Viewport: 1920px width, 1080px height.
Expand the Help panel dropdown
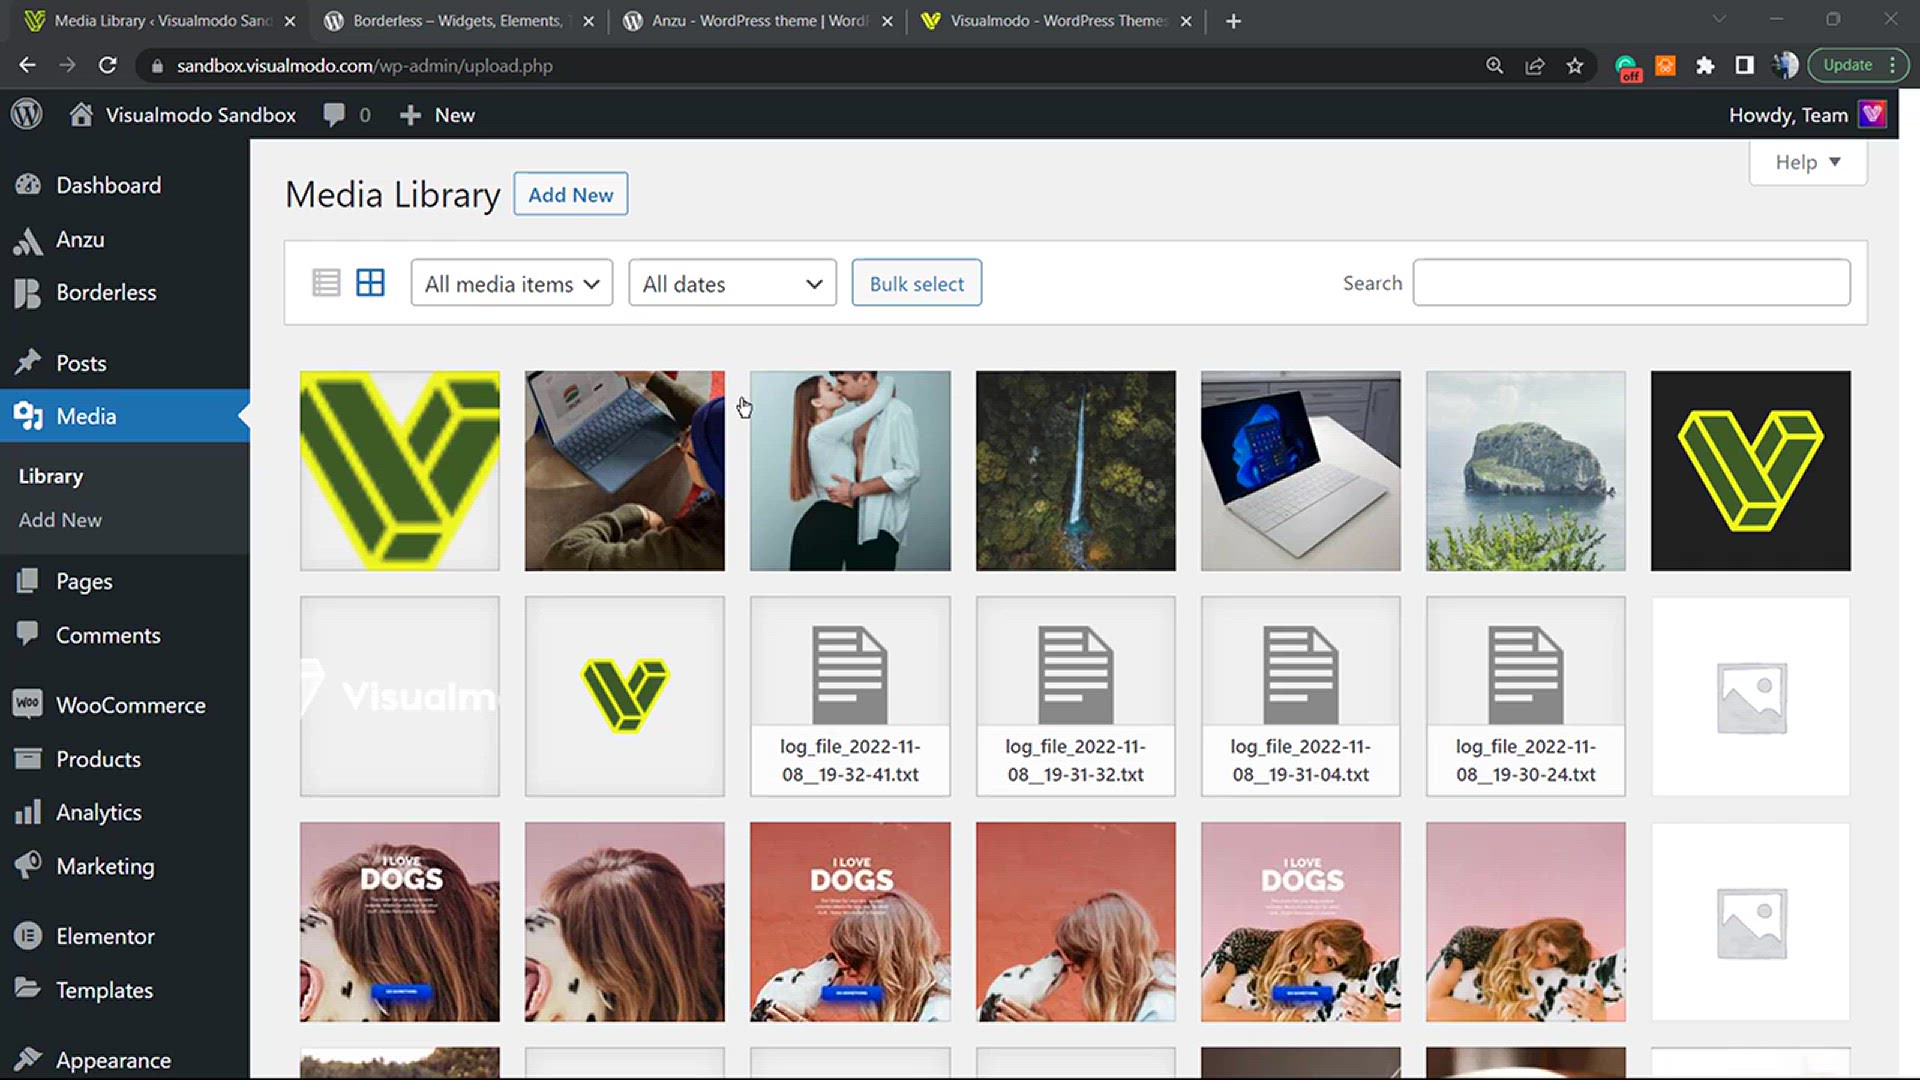click(1808, 162)
